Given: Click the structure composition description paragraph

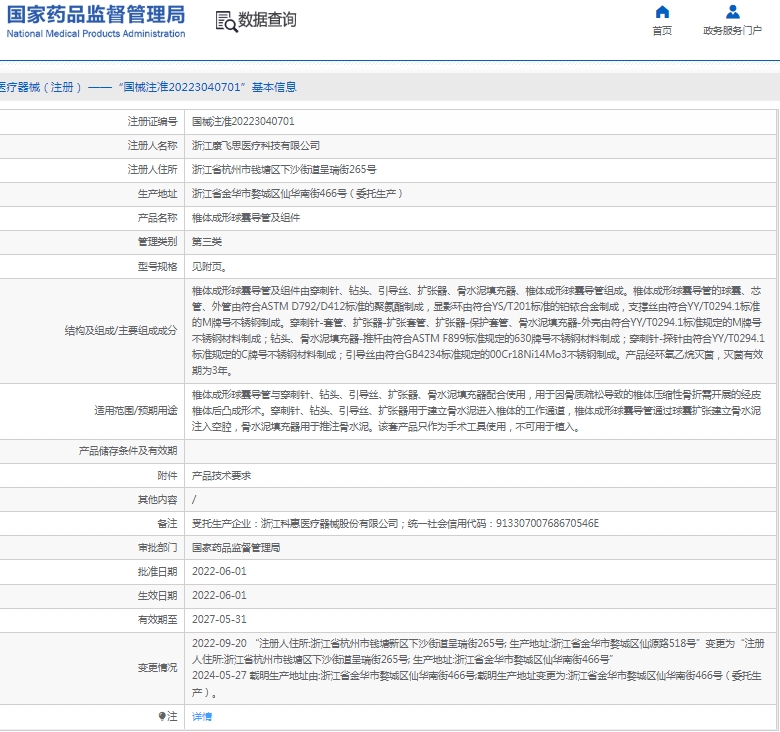Looking at the screenshot, I should (x=478, y=331).
